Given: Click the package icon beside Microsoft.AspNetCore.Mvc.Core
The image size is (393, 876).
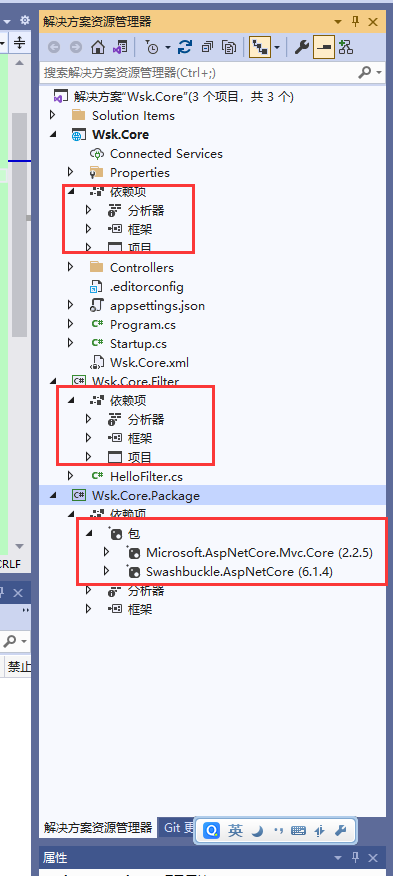Looking at the screenshot, I should [133, 553].
